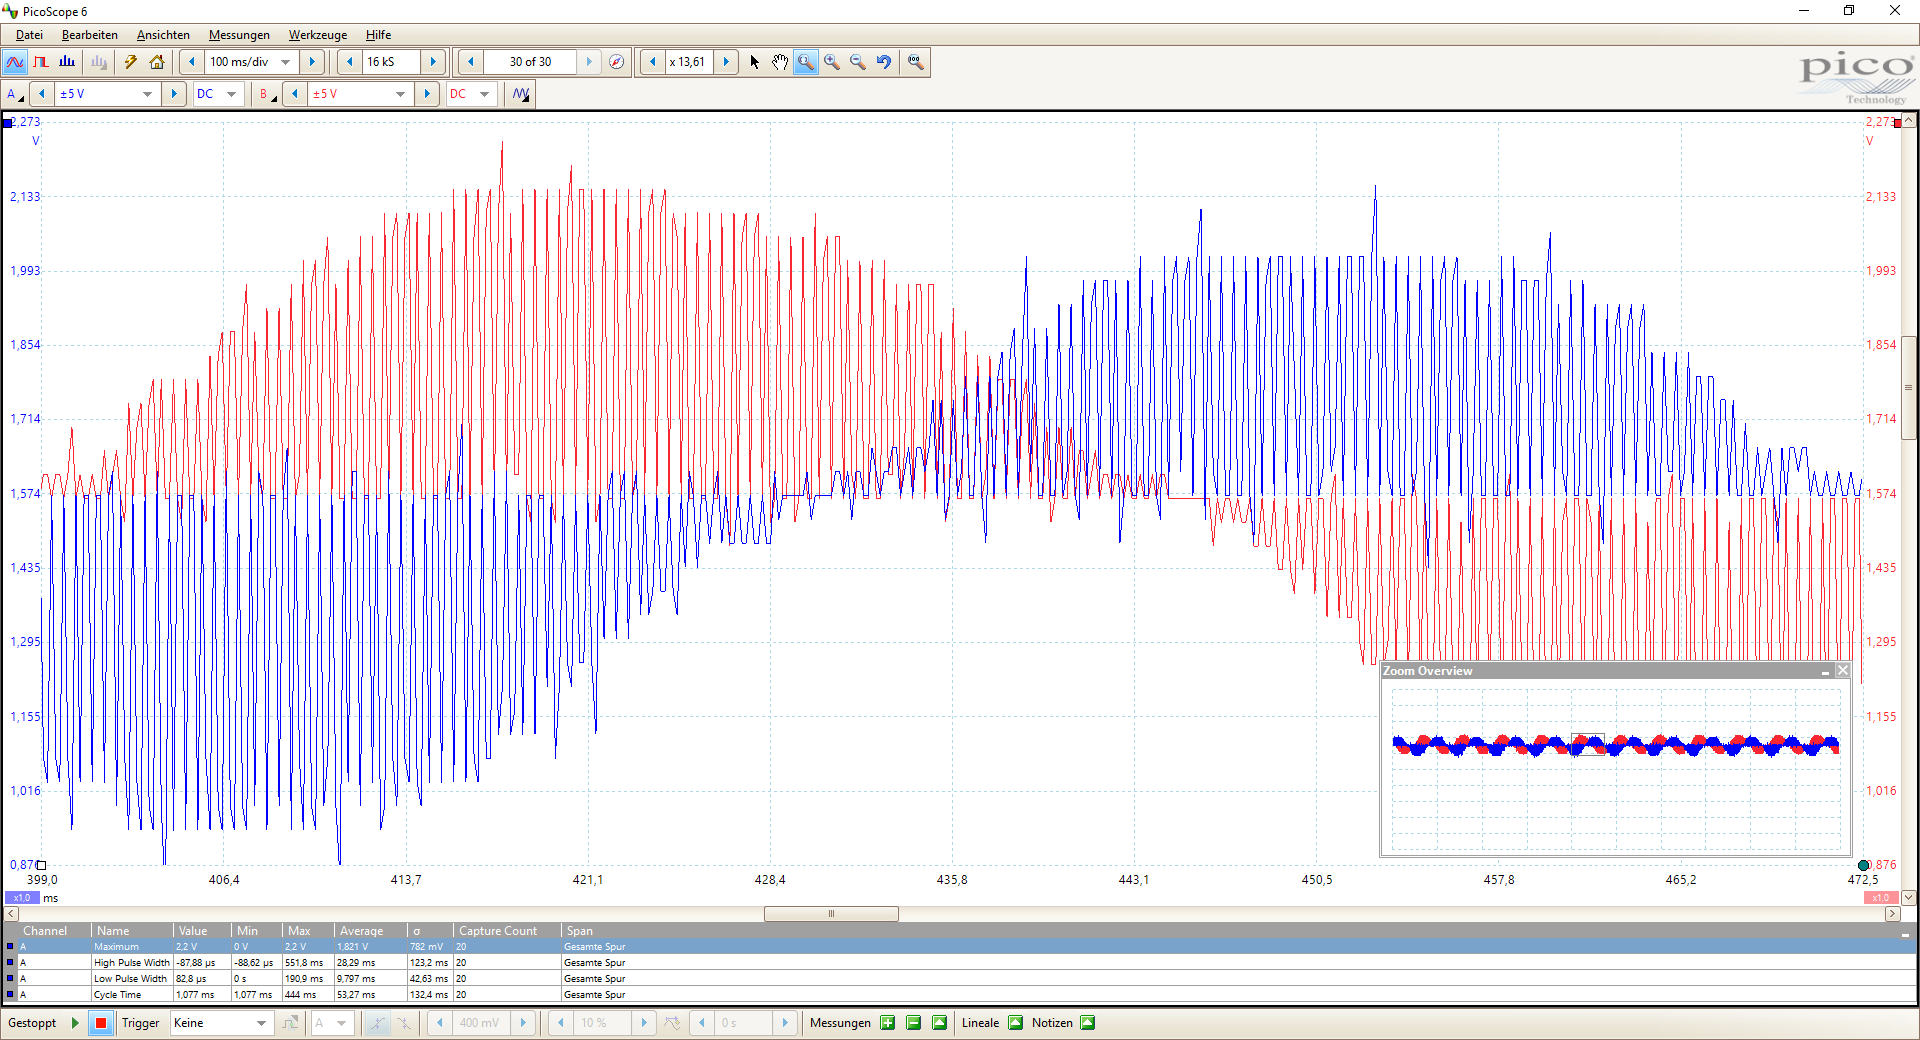Screen dimensions: 1920x1040
Task: Open the Buffer Navigator compass icon
Action: [617, 62]
